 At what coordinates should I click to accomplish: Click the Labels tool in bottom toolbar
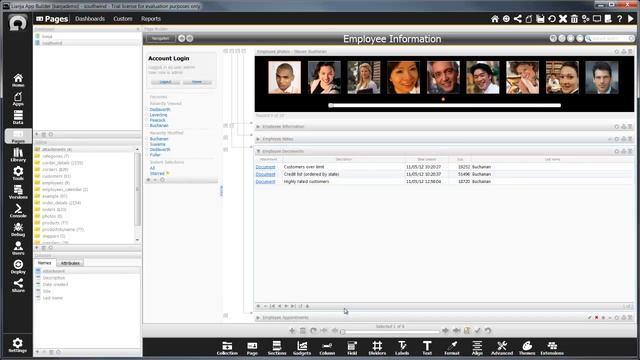pyautogui.click(x=402, y=348)
